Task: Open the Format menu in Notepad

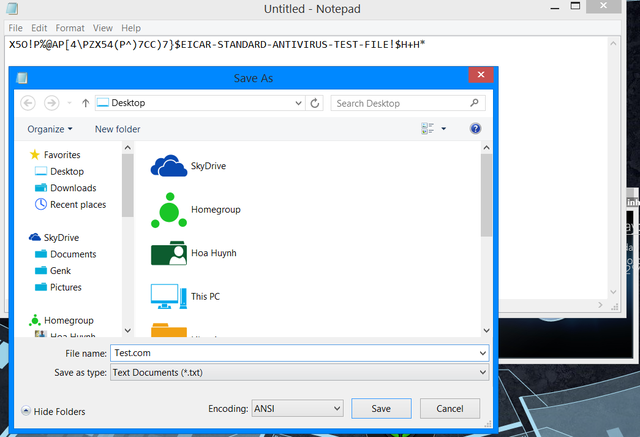Action: (x=70, y=28)
